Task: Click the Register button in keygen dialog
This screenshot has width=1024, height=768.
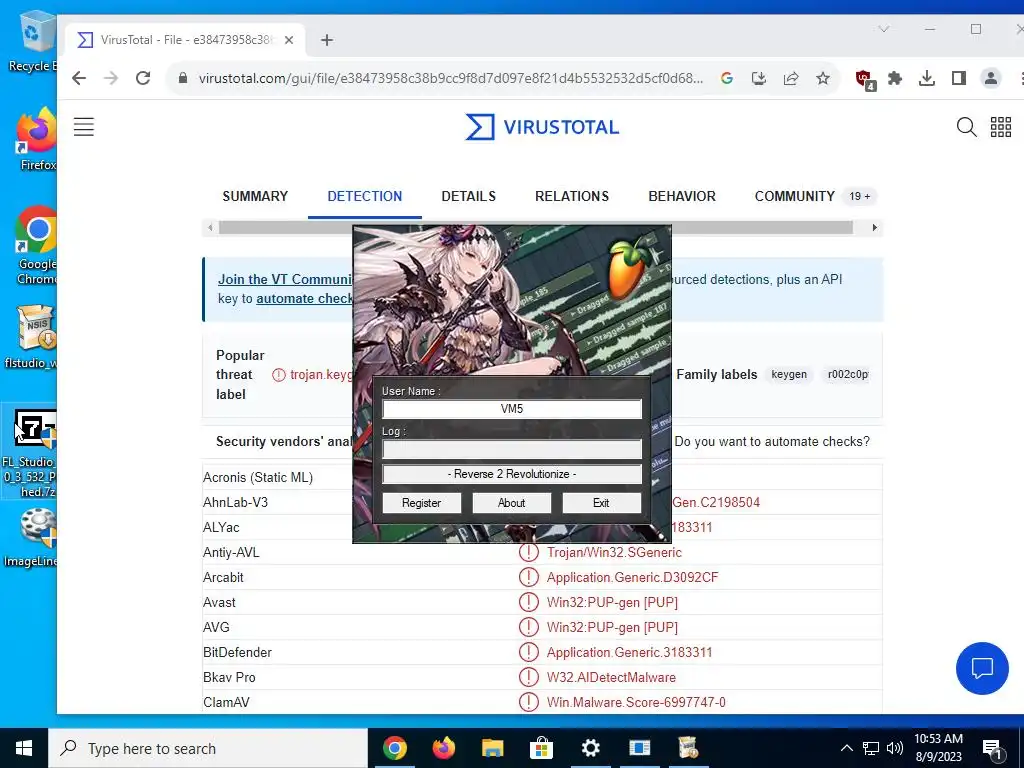Action: (x=421, y=503)
